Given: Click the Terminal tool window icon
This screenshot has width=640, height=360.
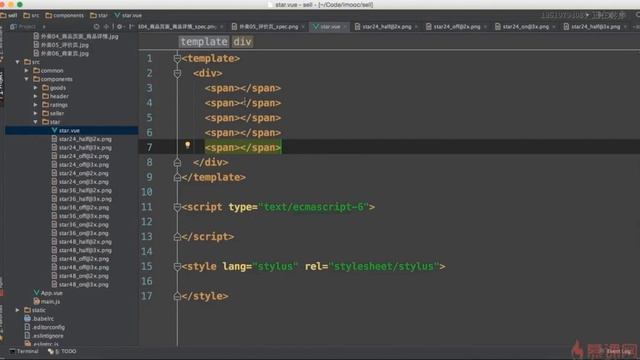Looking at the screenshot, I should pos(12,351).
